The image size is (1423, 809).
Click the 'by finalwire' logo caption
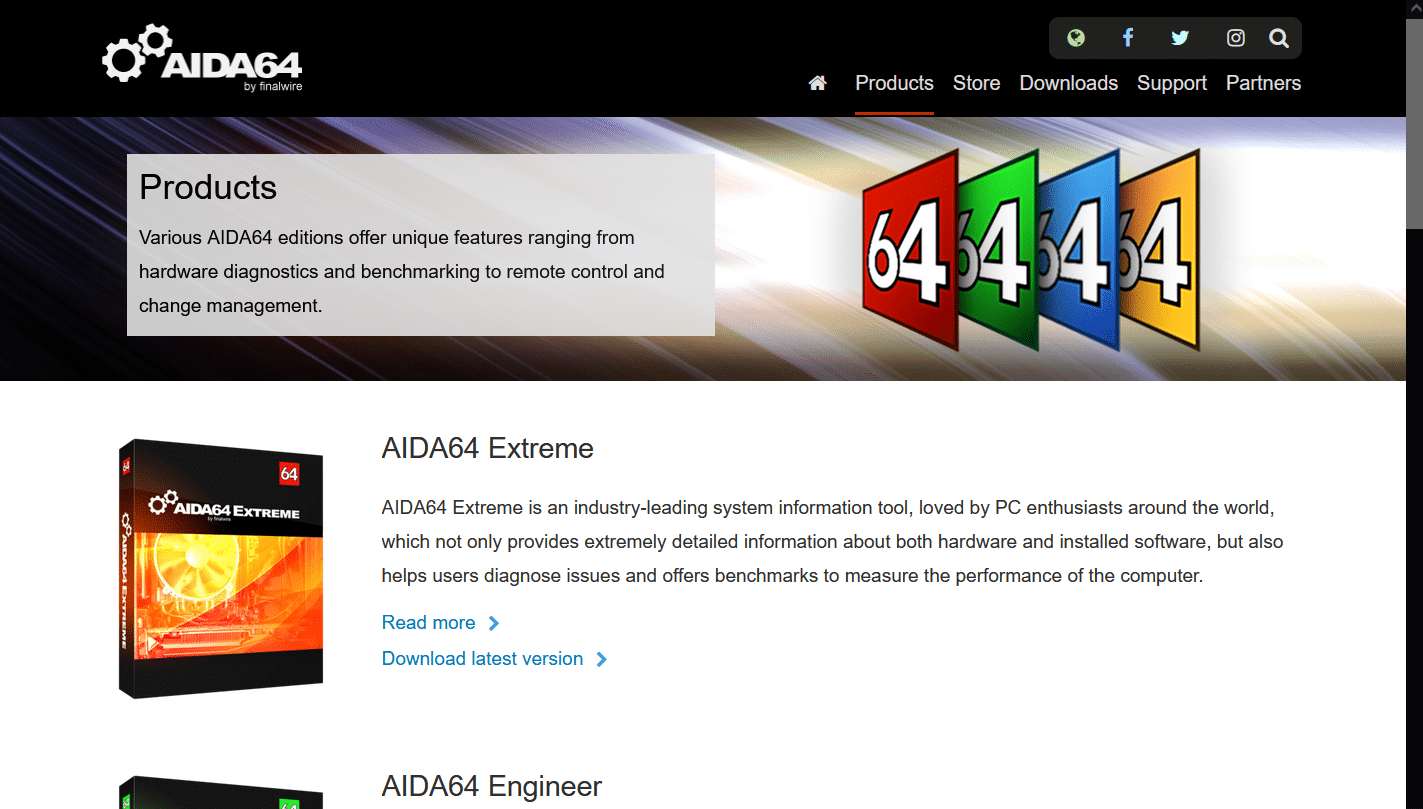pos(273,87)
